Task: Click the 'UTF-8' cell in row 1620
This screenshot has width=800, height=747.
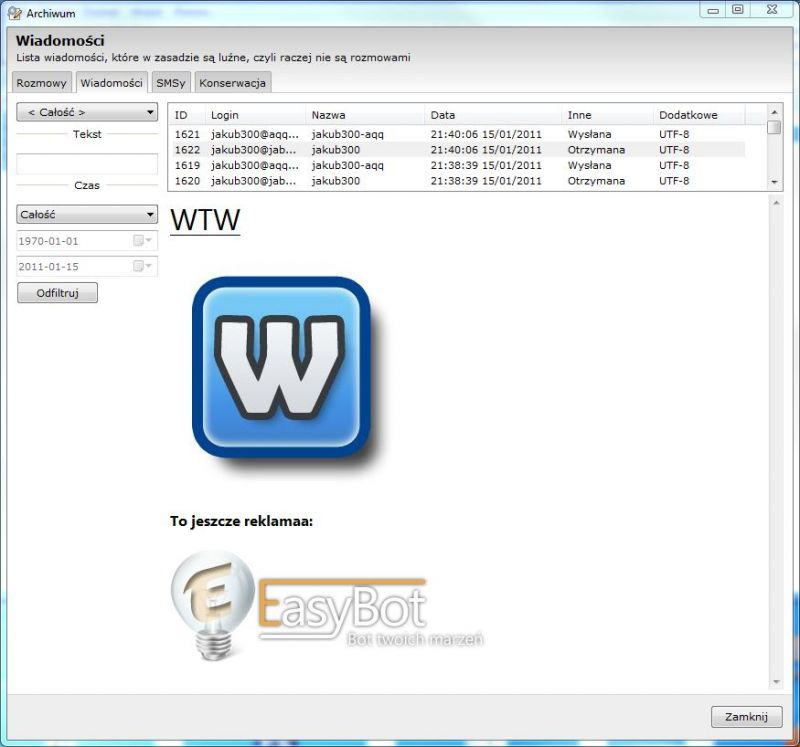Action: pyautogui.click(x=674, y=181)
